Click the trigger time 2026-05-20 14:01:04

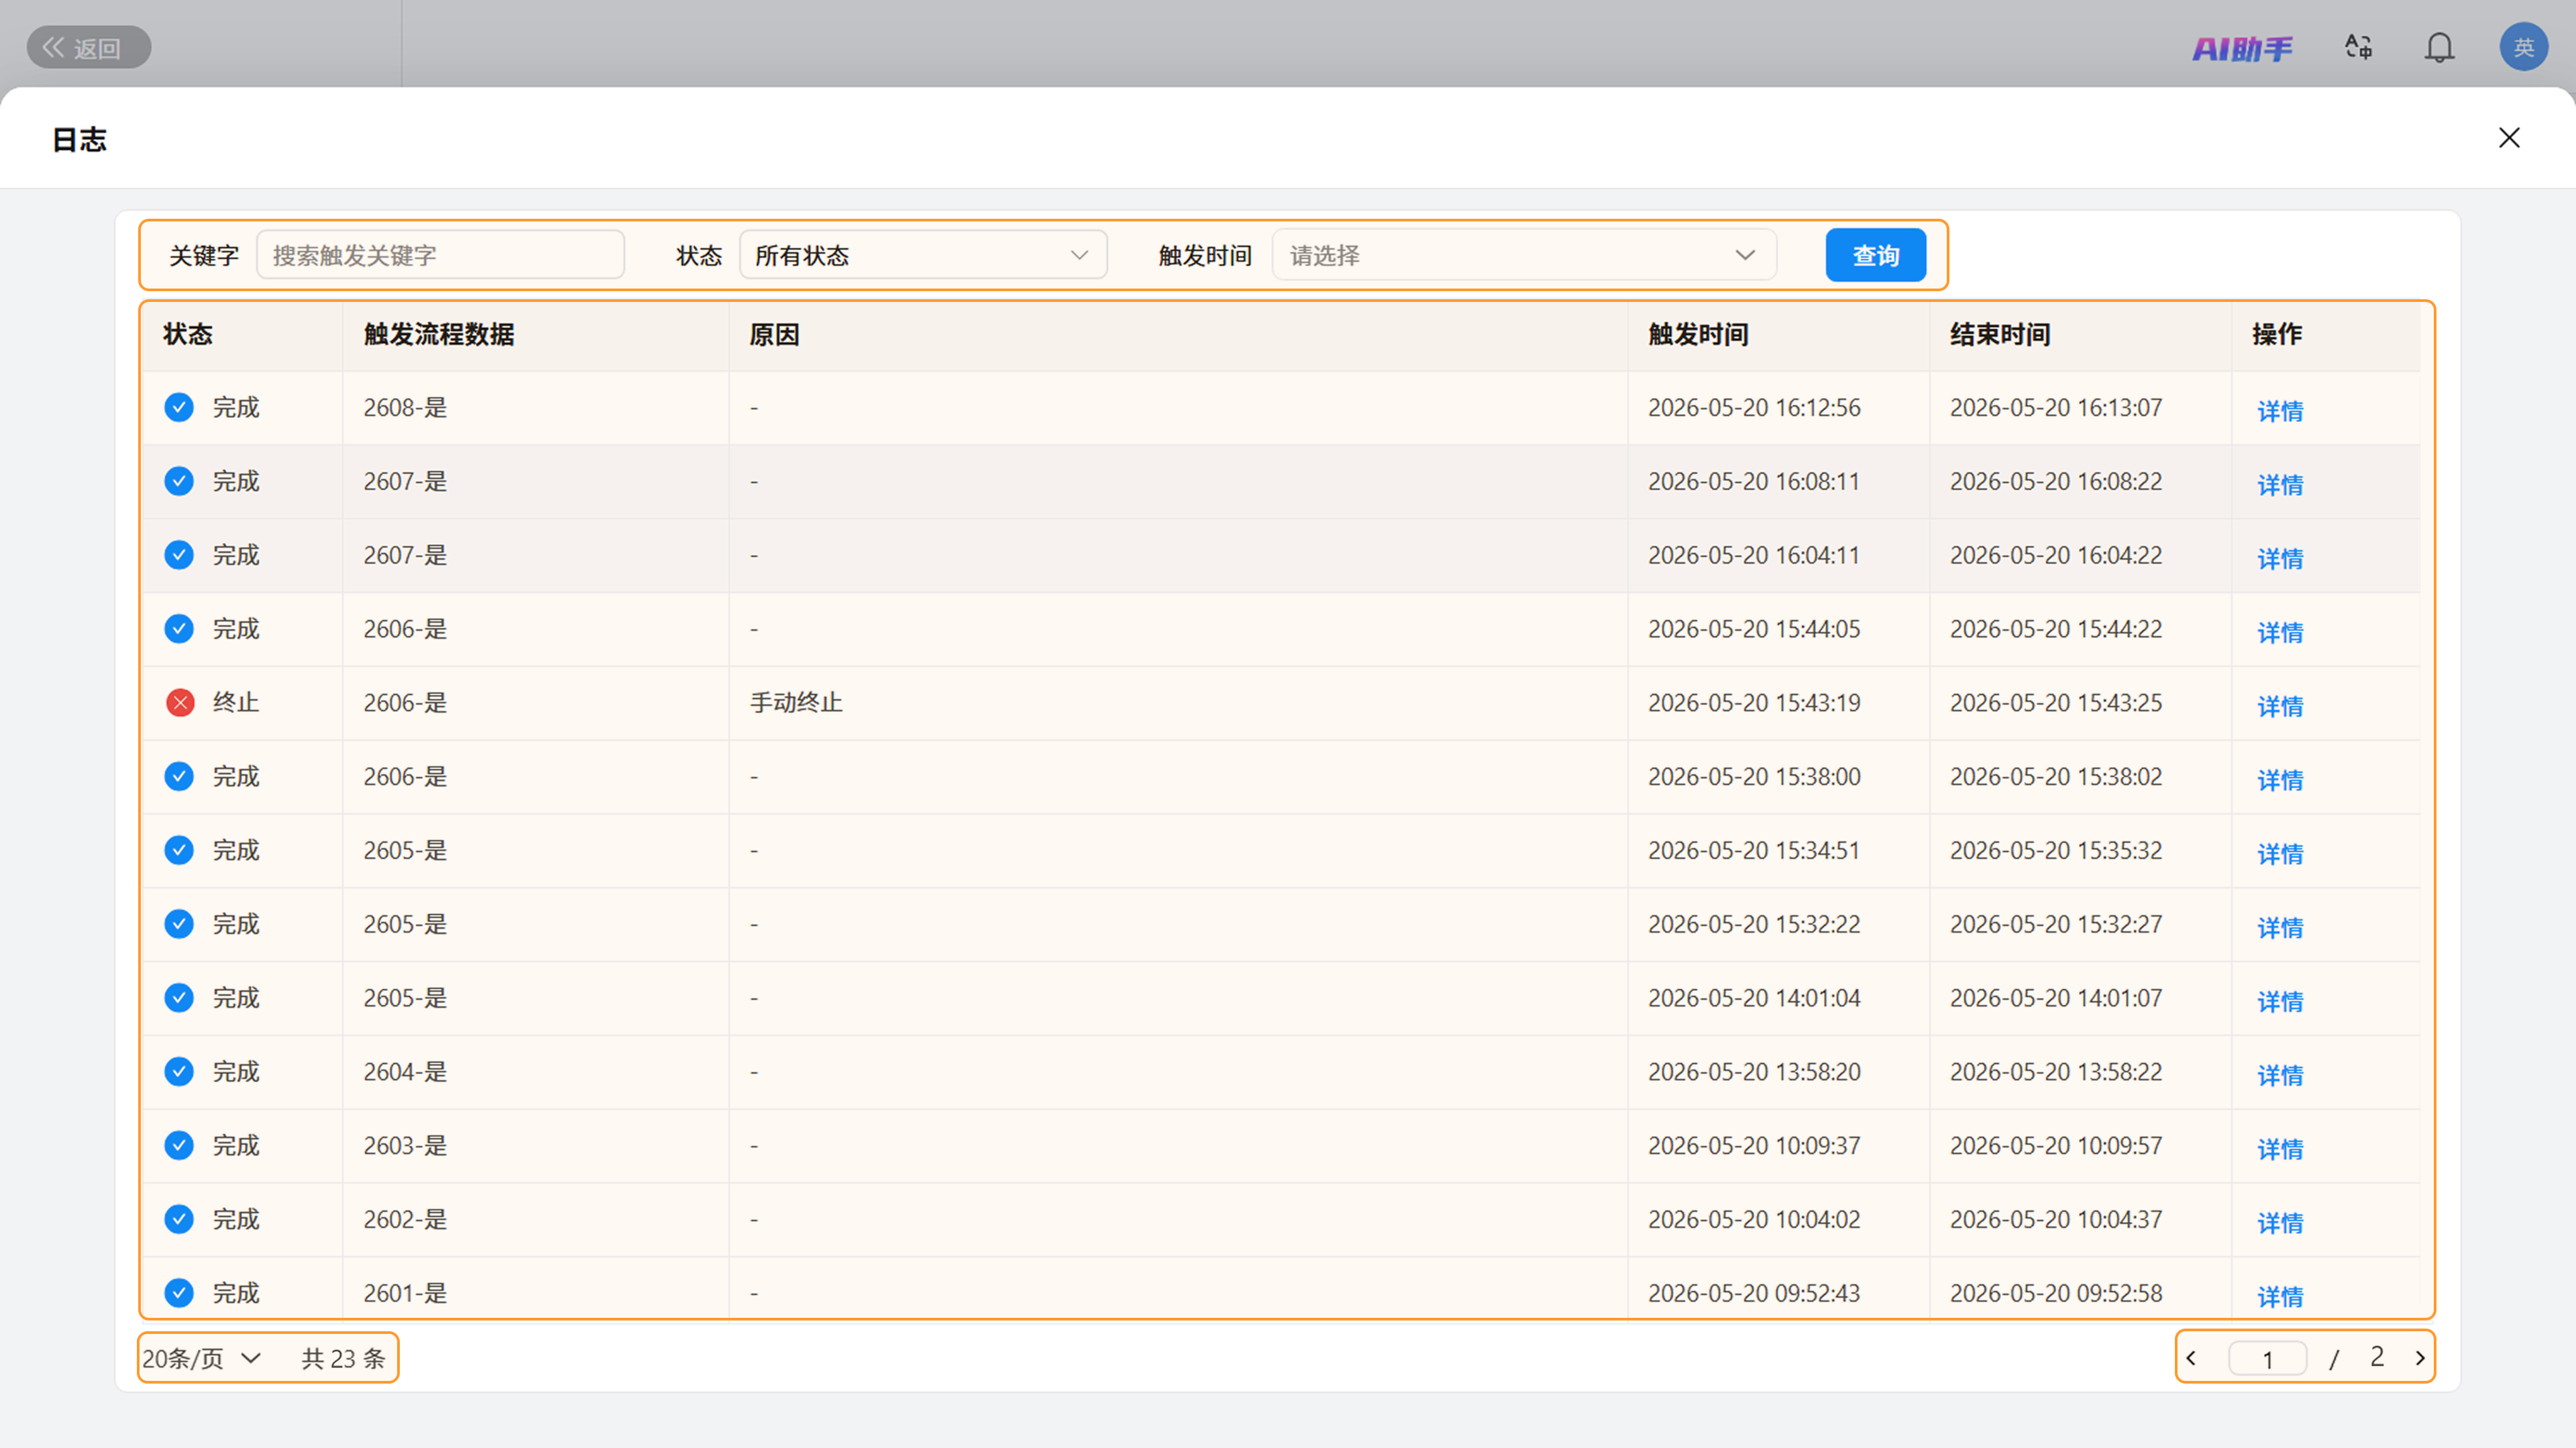(x=1754, y=998)
